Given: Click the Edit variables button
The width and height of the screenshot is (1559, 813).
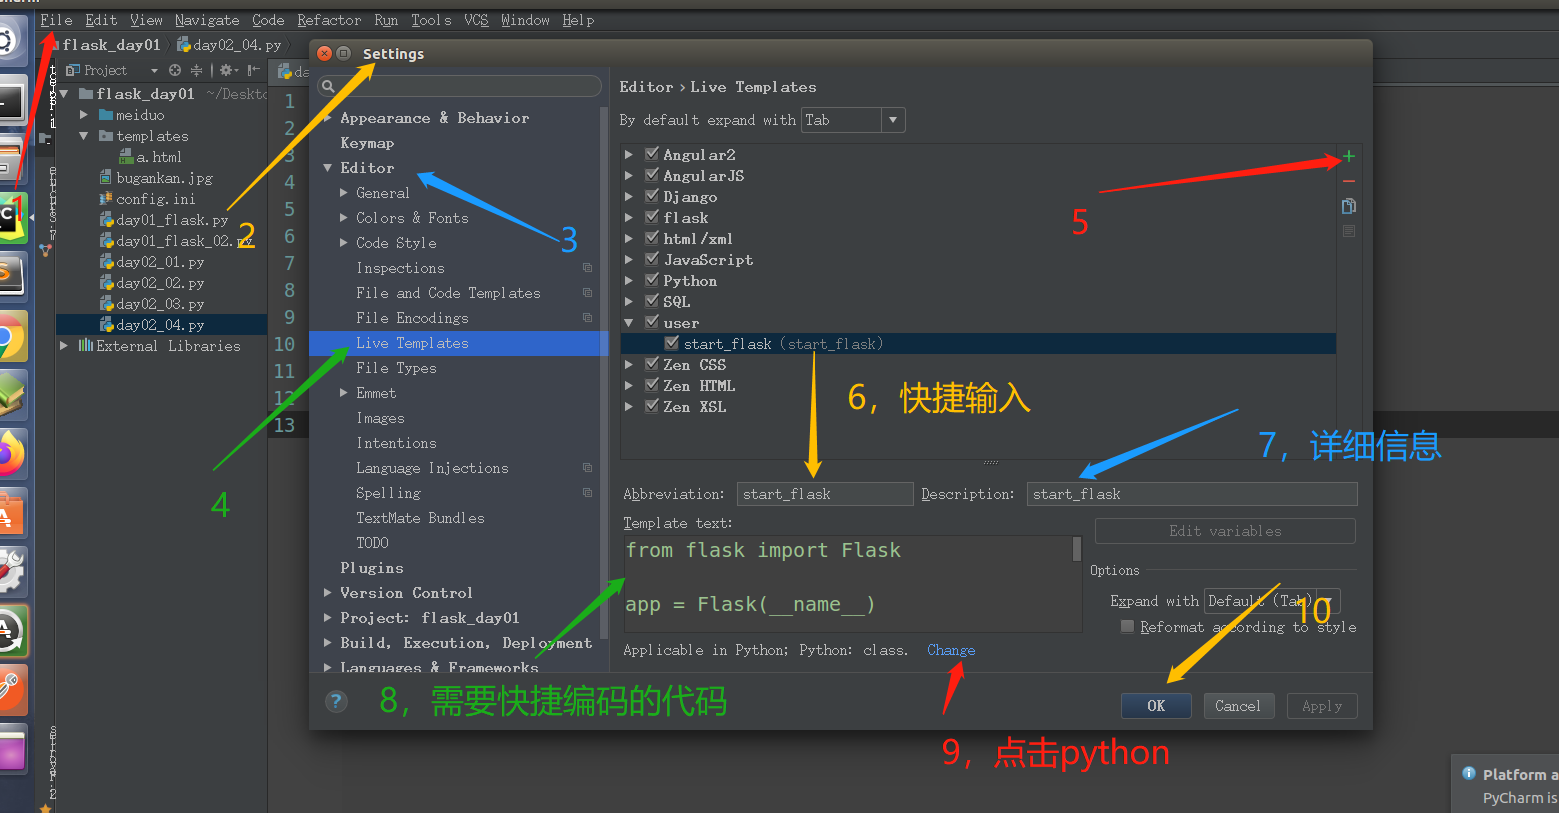Looking at the screenshot, I should (1225, 531).
